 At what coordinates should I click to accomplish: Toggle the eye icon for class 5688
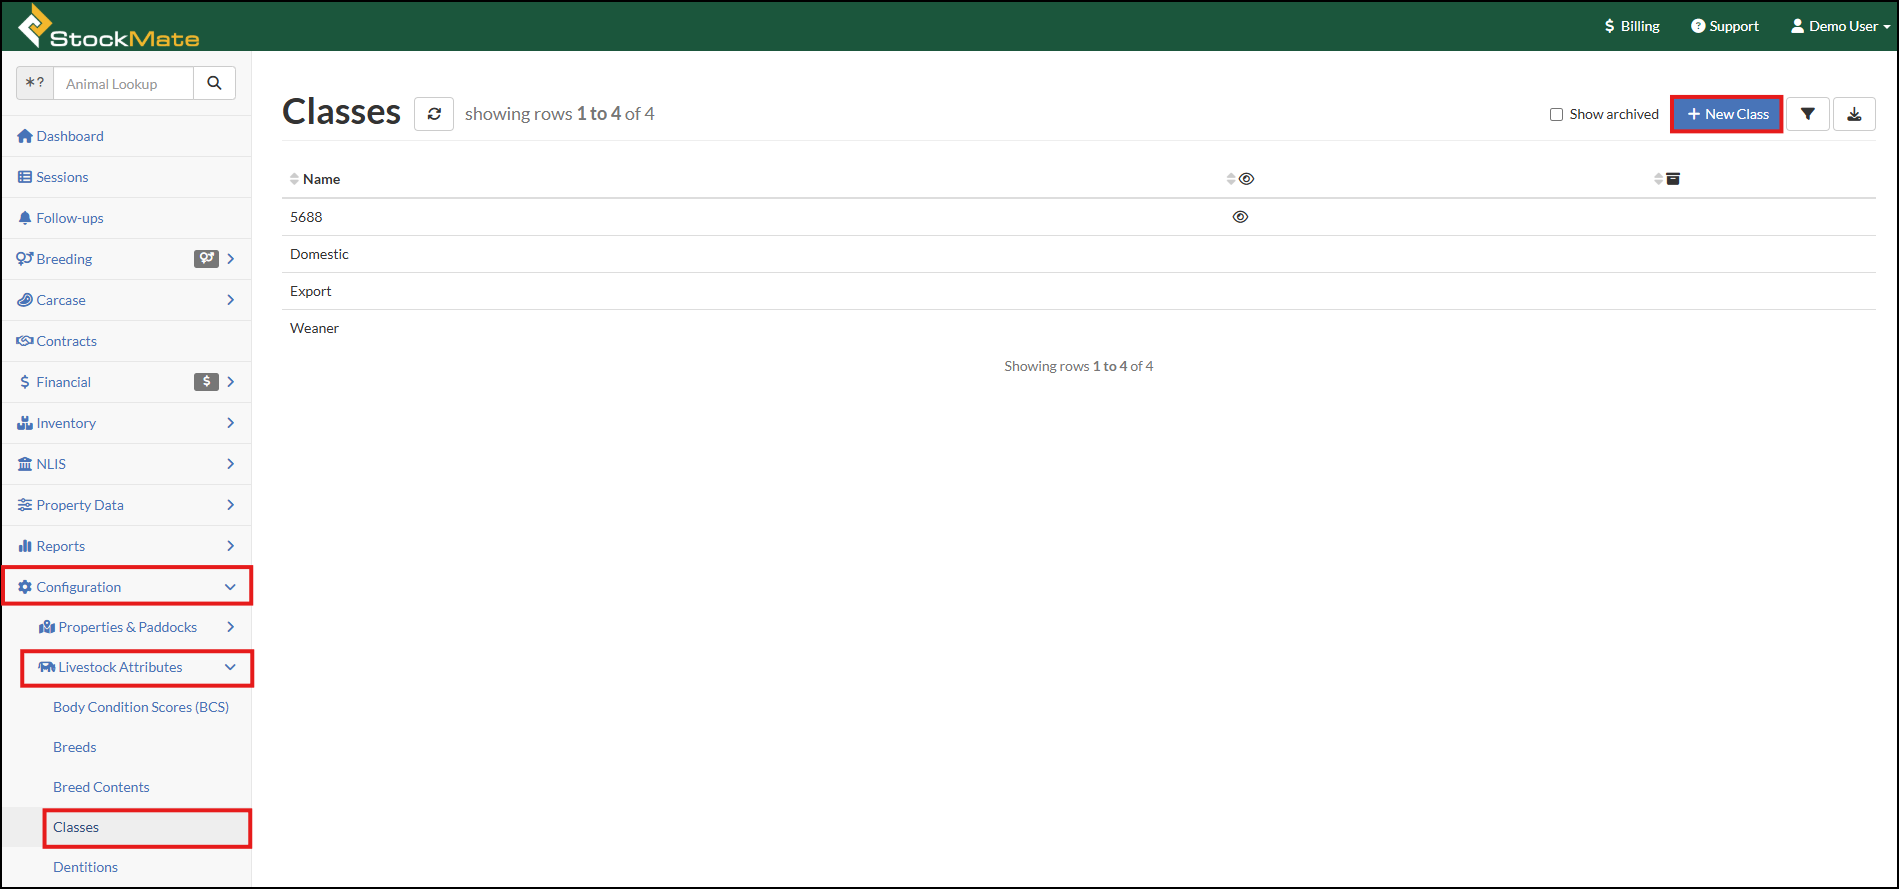pos(1240,217)
